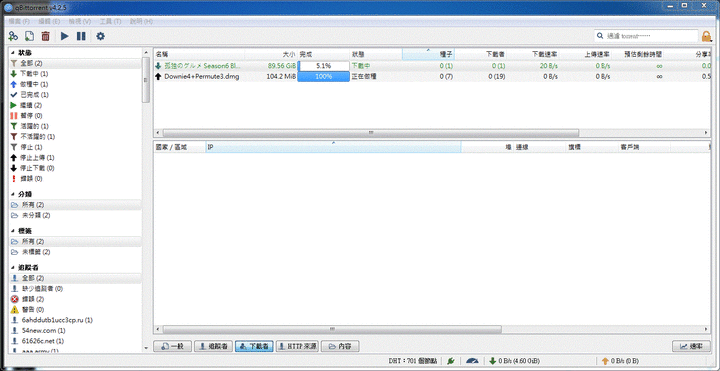720x371 pixels.
Task: Select the 活躍的 (1) active filter
Action: click(75, 126)
